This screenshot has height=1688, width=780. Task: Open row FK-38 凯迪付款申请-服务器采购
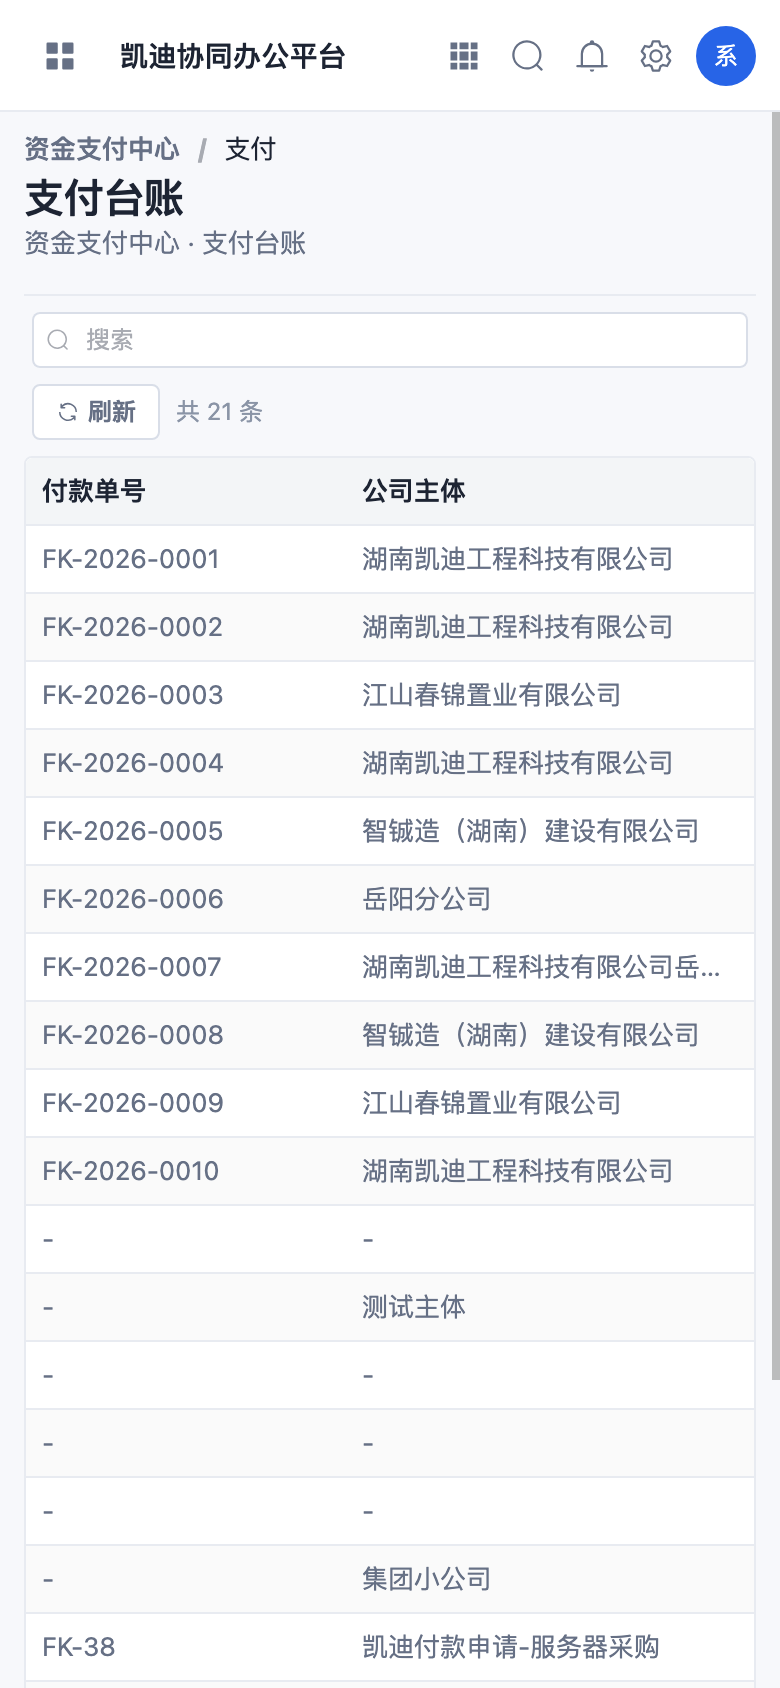(x=390, y=1647)
